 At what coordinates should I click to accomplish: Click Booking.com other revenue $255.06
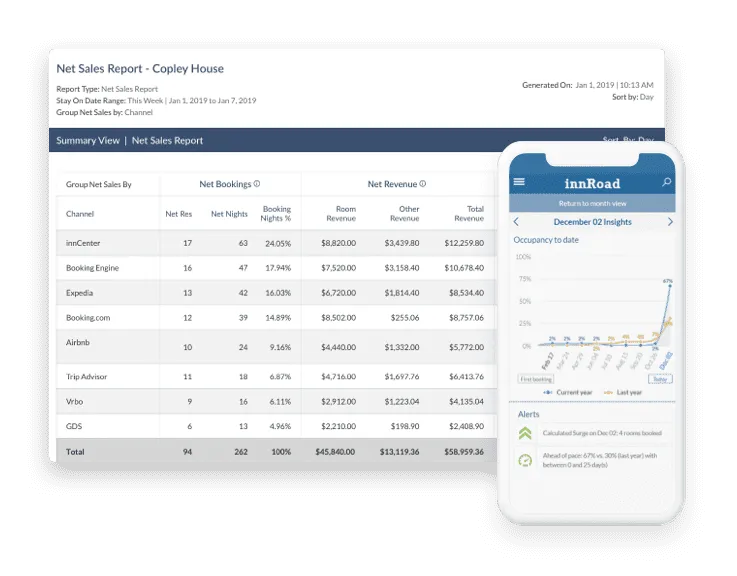(x=405, y=318)
